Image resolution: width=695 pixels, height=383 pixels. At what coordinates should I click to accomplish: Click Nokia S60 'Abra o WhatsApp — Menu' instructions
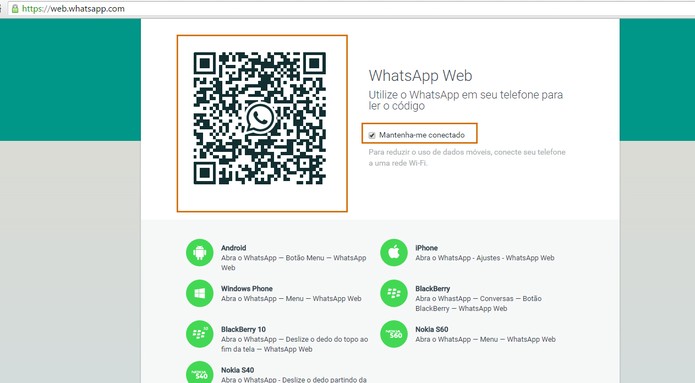click(485, 340)
